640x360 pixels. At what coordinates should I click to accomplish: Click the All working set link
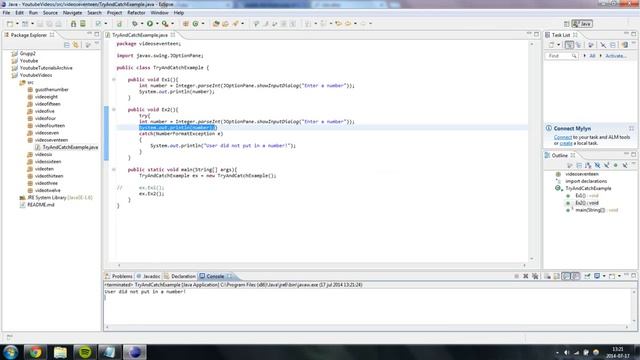592,56
